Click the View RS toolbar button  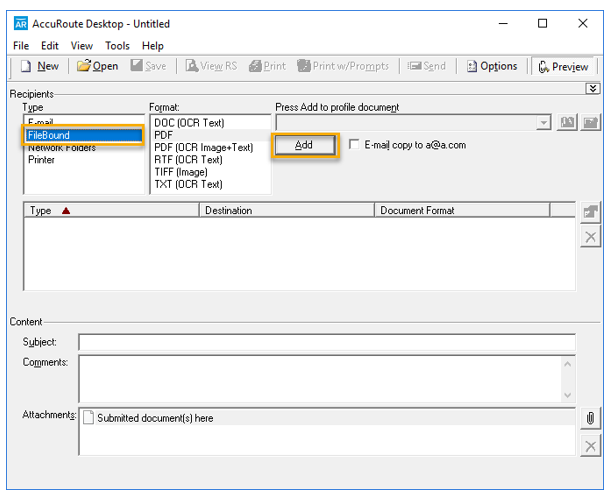pos(211,66)
